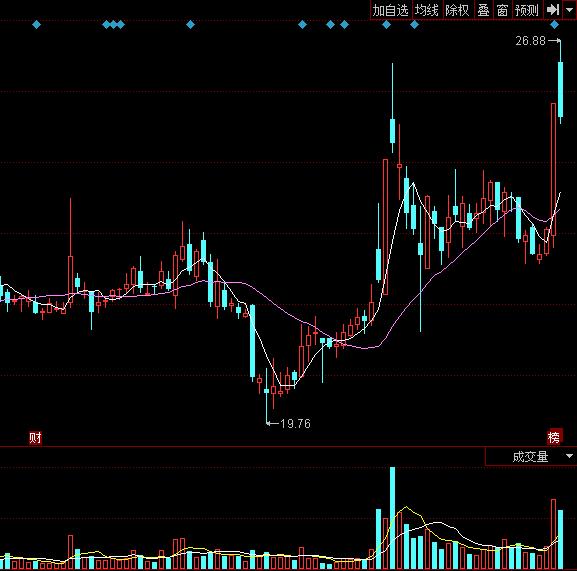Image resolution: width=577 pixels, height=571 pixels.
Task: Toggle the 叠 overlay comparison button
Action: (x=484, y=10)
